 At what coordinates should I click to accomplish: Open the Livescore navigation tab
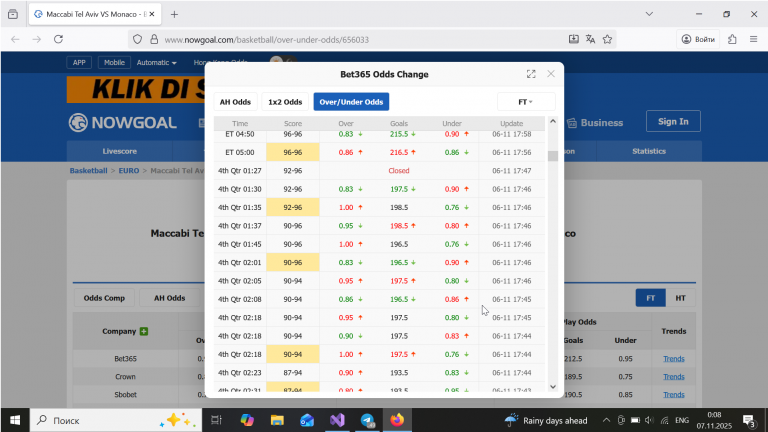[x=120, y=151]
